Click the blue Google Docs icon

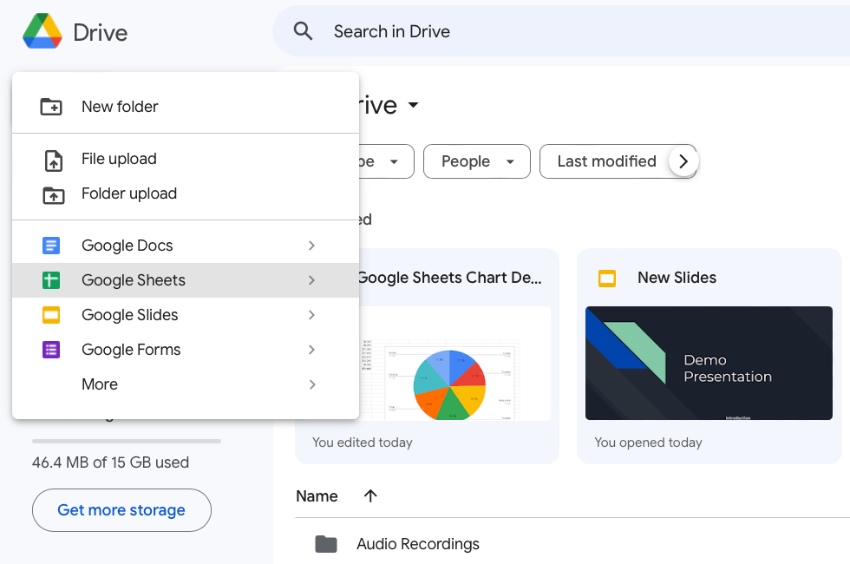click(x=51, y=245)
